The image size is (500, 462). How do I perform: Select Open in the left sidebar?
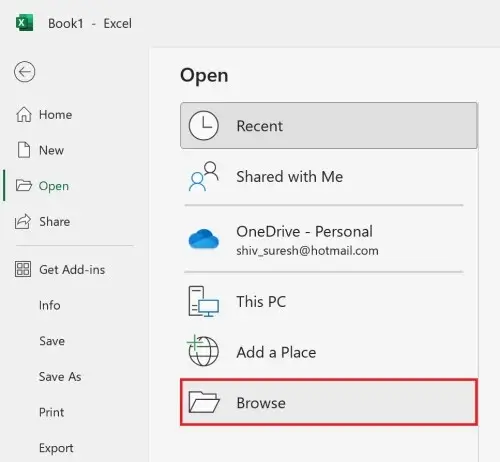(42, 186)
